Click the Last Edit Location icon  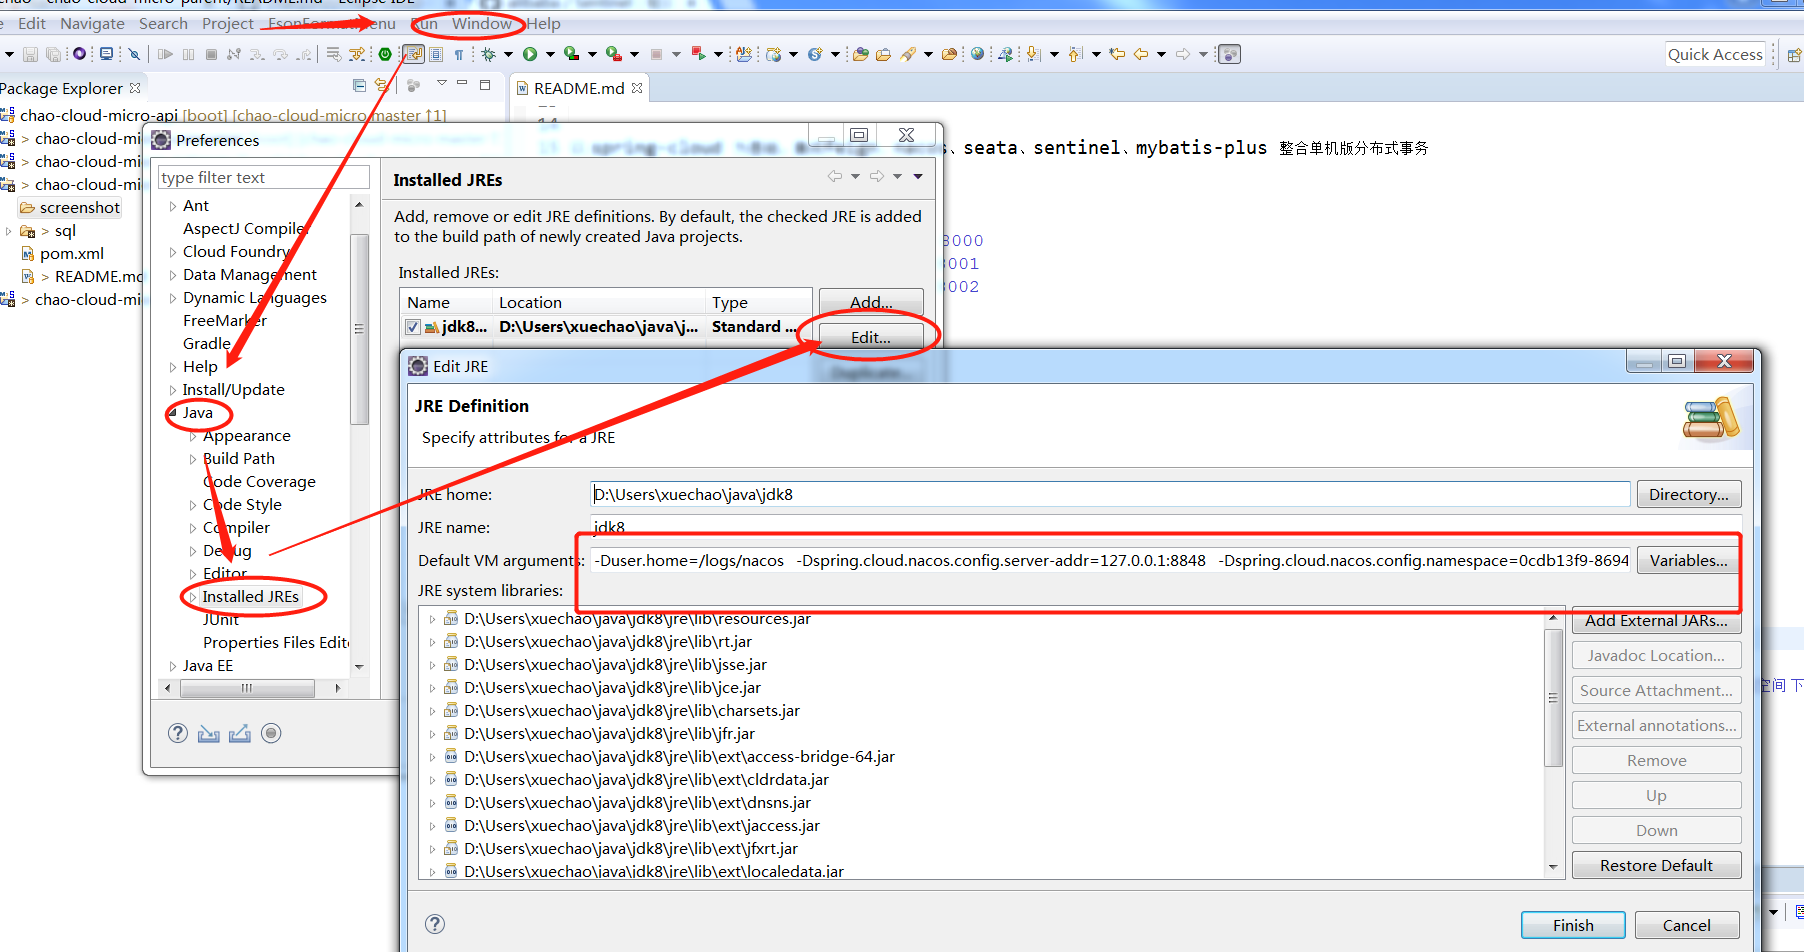tap(1117, 54)
